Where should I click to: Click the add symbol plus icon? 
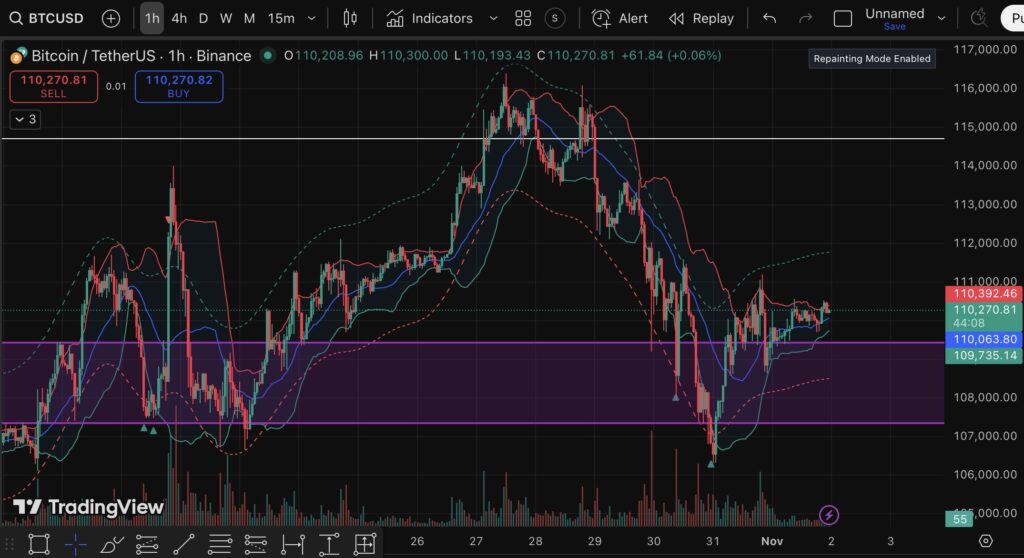[111, 18]
